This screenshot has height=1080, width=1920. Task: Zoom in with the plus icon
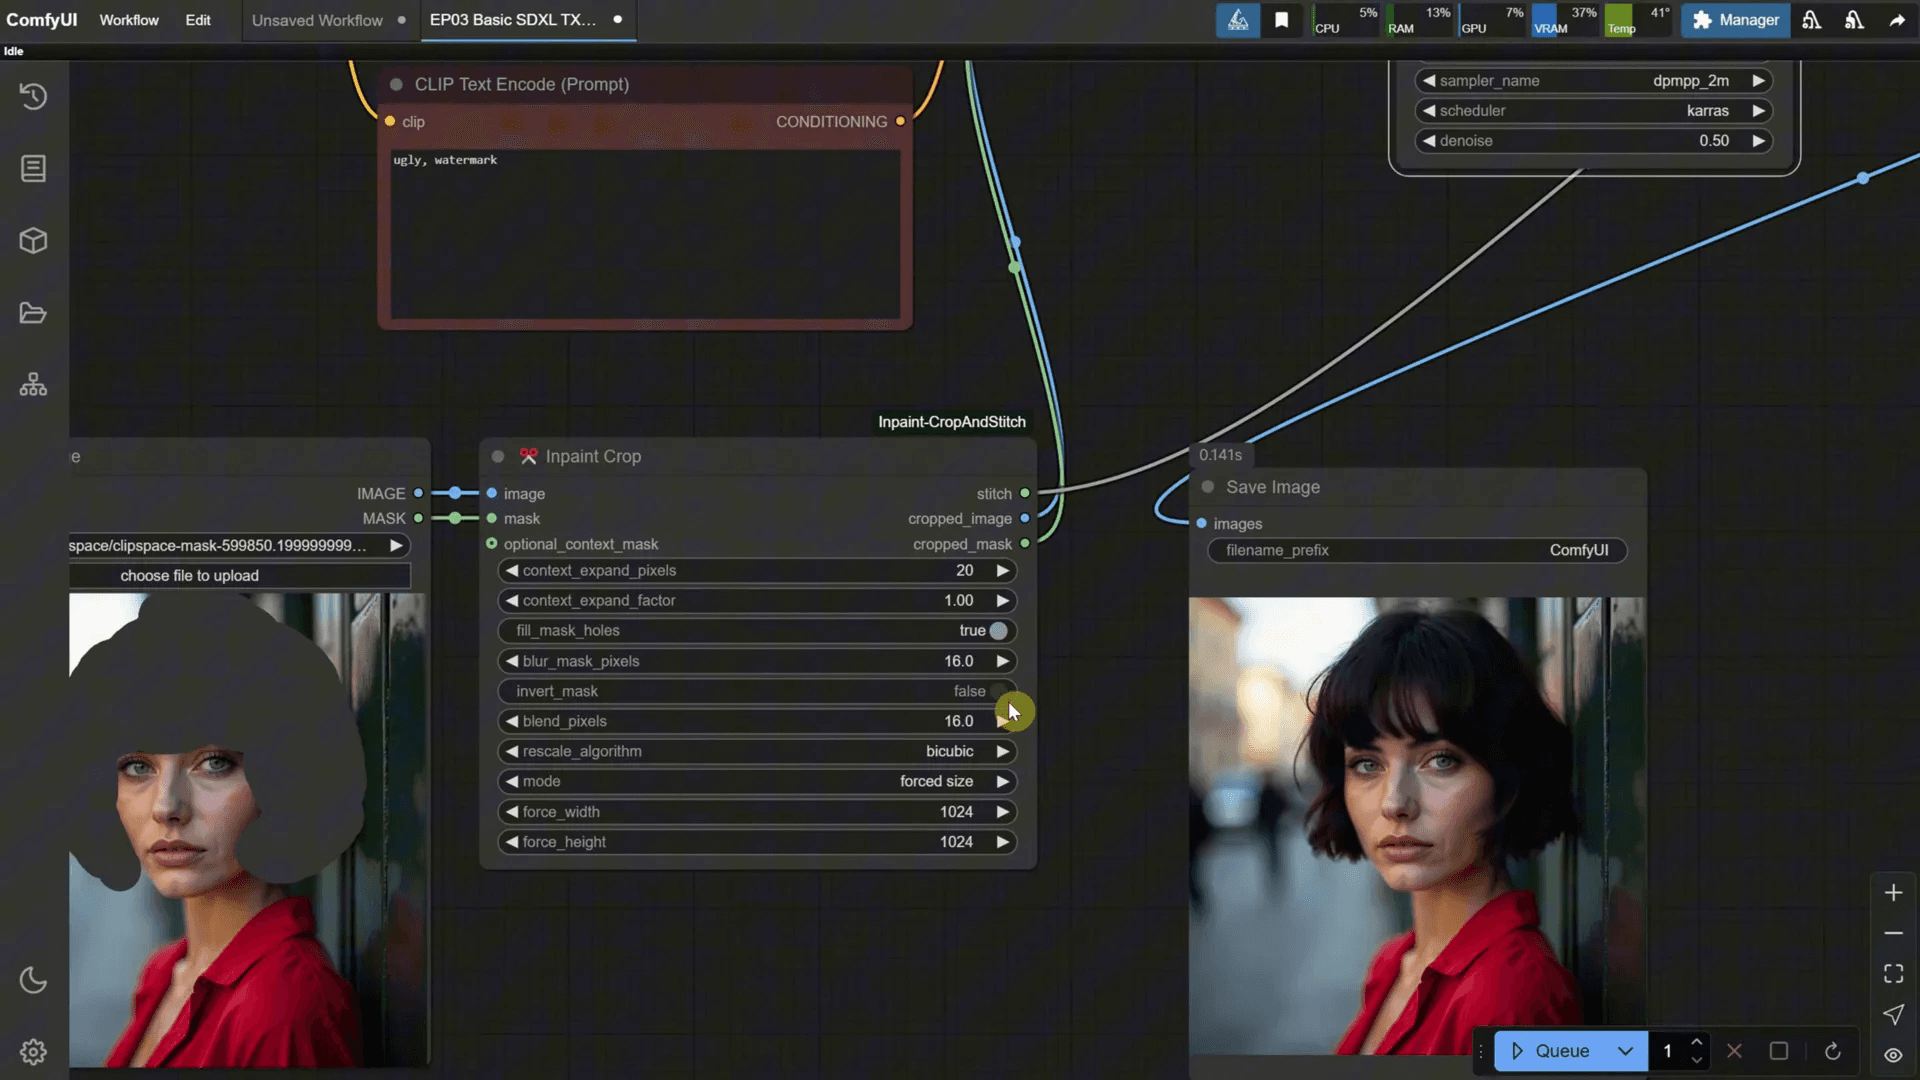[x=1893, y=893]
